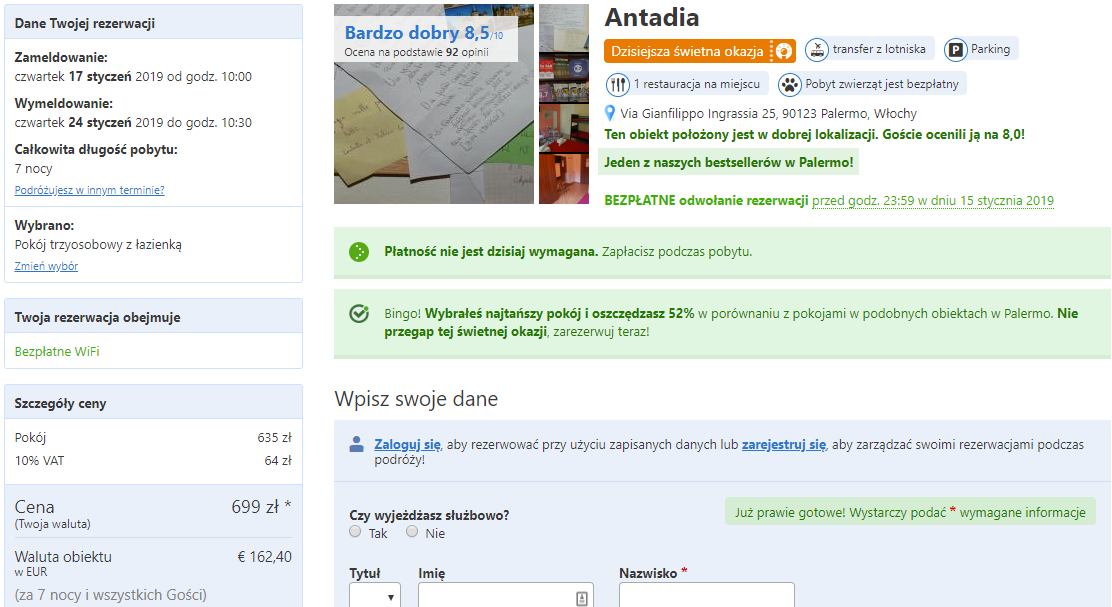Click the transfer z lotniska label
1112x607 pixels.
(879, 49)
